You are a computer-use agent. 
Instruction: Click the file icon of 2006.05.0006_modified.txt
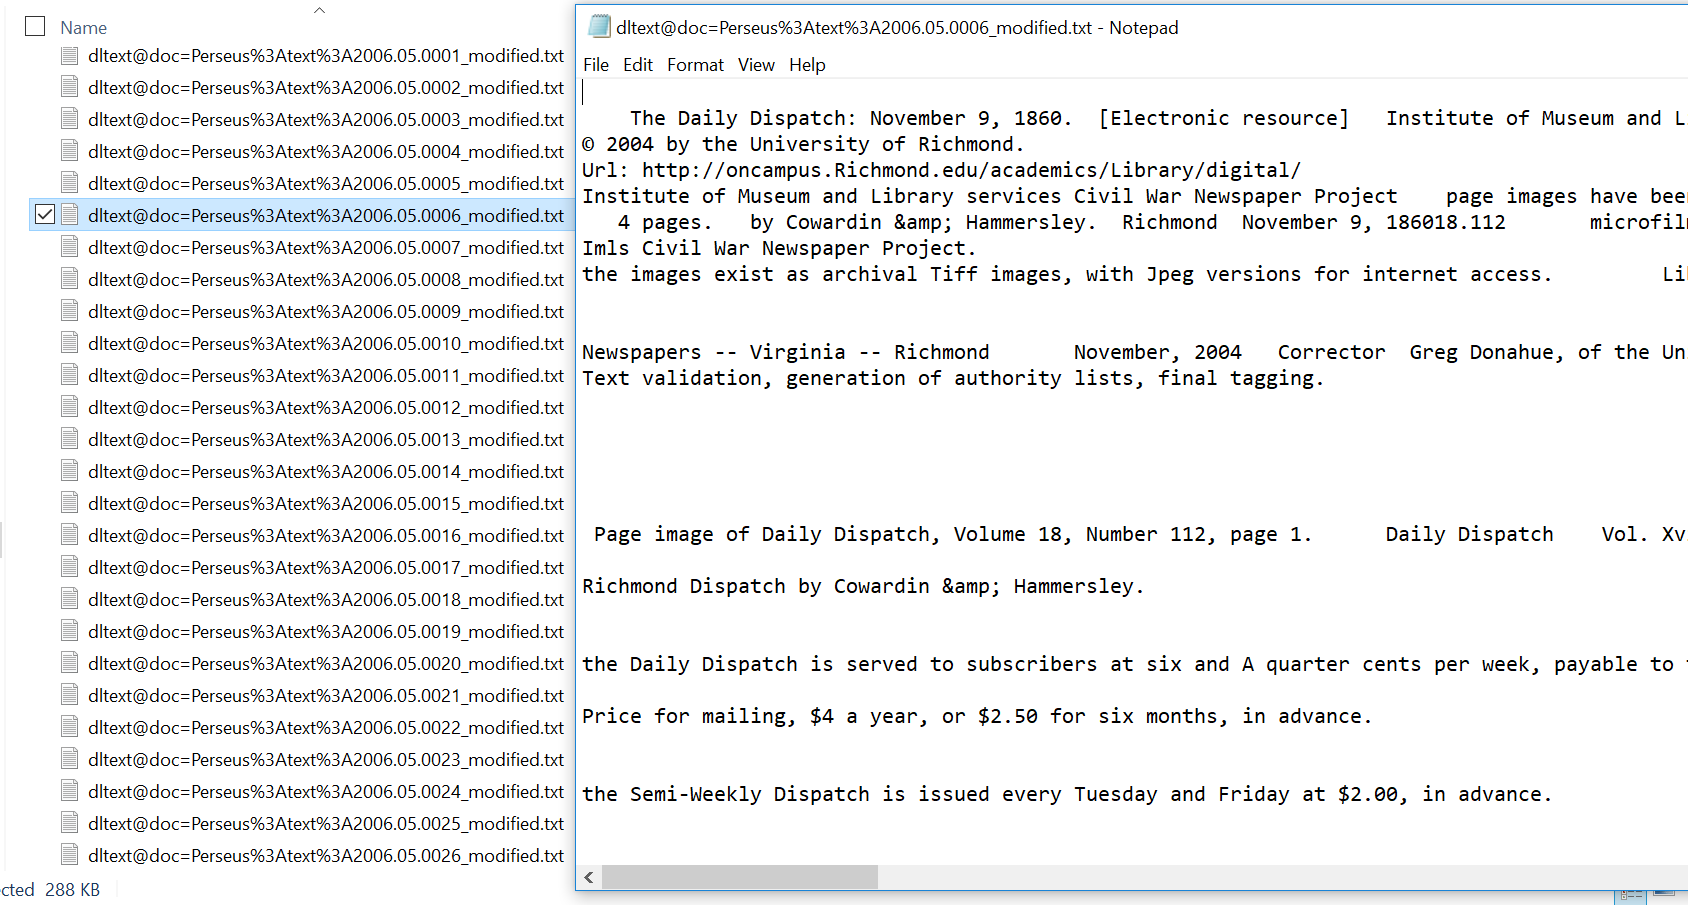[x=69, y=215]
